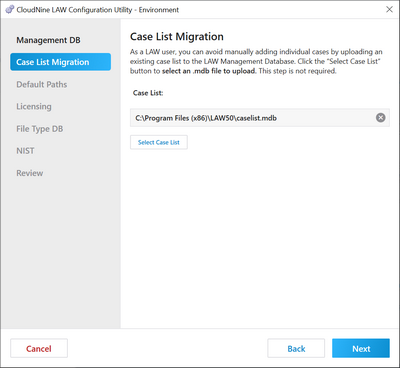Jump to the Review step

coord(30,173)
